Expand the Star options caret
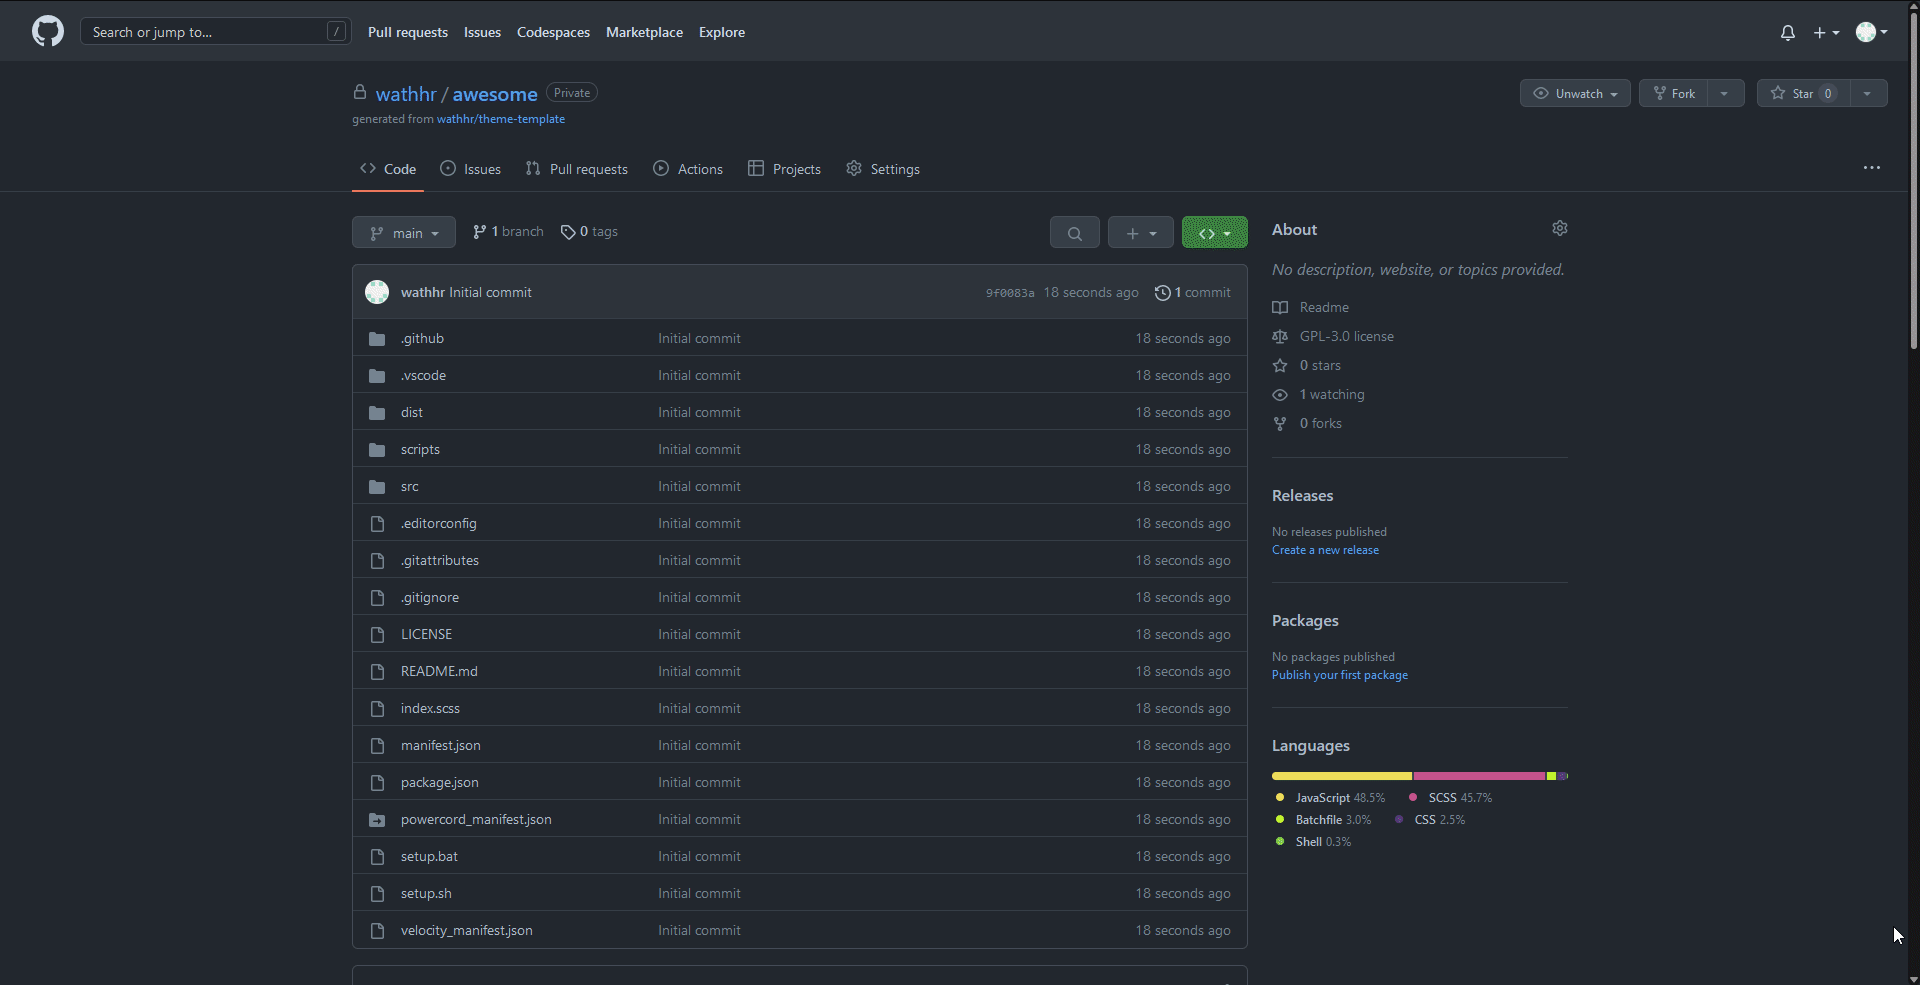The image size is (1920, 985). 1867,93
